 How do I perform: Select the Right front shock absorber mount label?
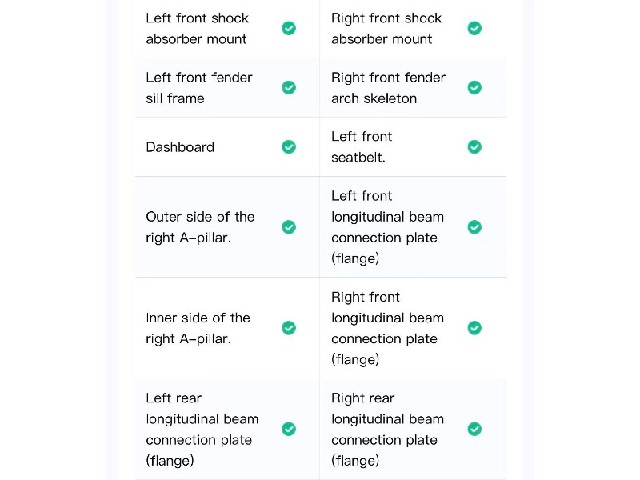tap(387, 29)
